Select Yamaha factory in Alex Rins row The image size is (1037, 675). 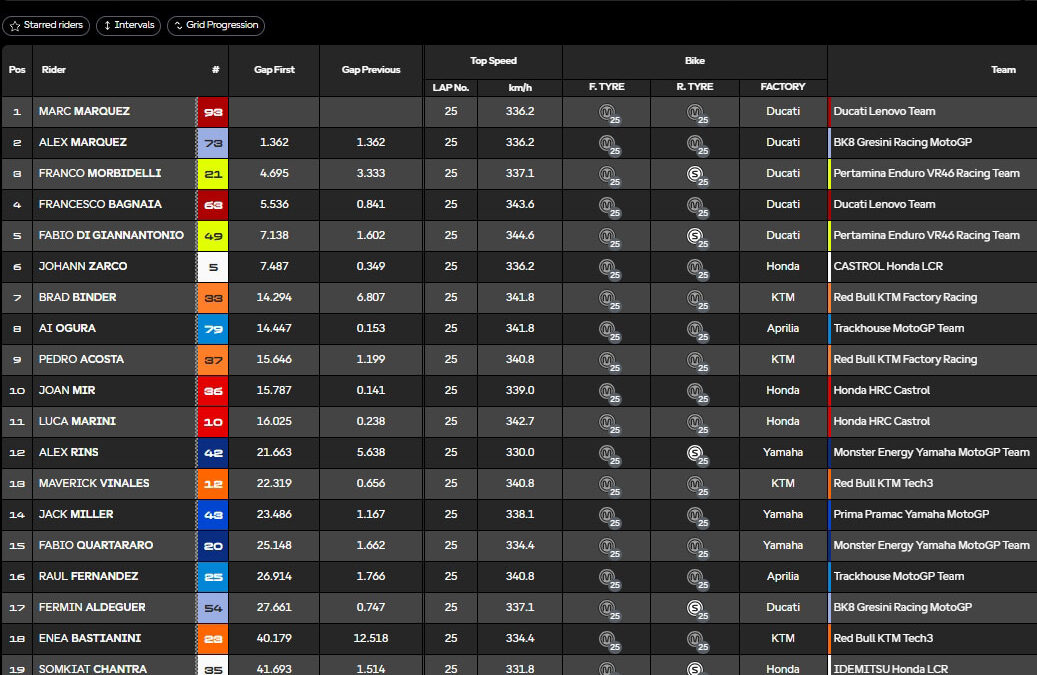click(783, 452)
